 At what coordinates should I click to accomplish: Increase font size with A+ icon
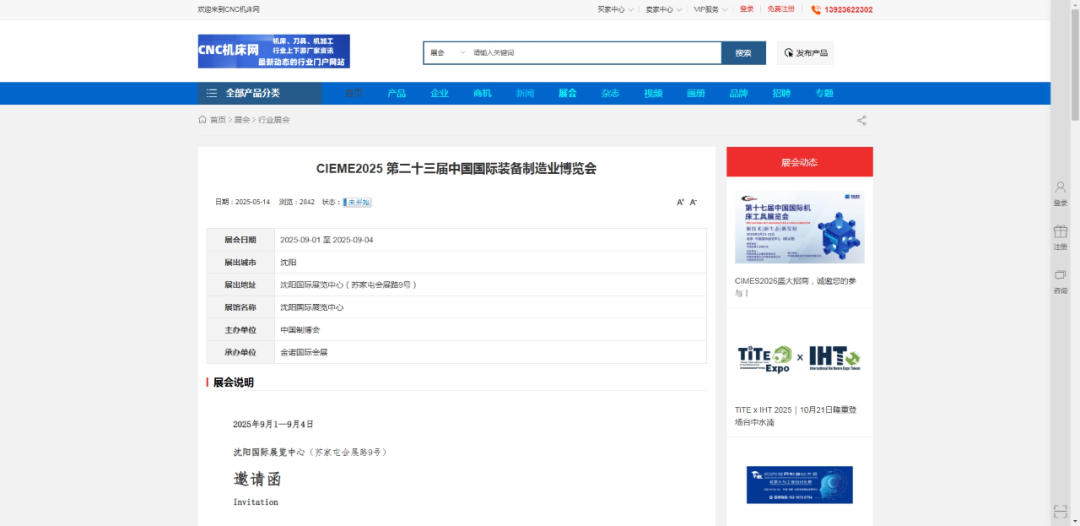tap(681, 202)
